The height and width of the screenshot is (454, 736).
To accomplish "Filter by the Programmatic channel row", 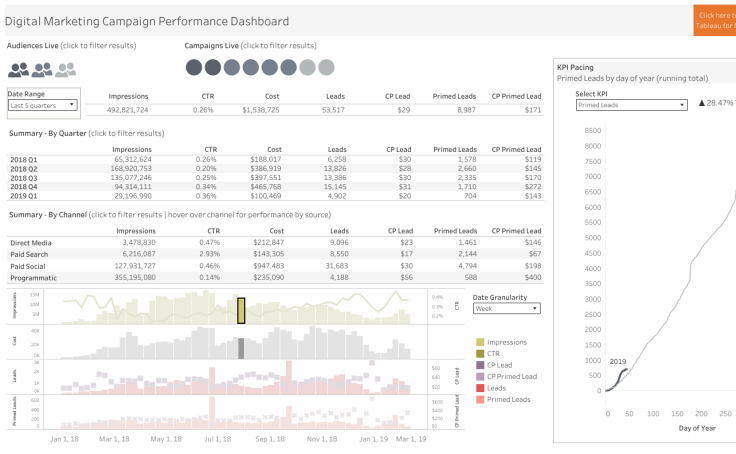I will pyautogui.click(x=35, y=276).
